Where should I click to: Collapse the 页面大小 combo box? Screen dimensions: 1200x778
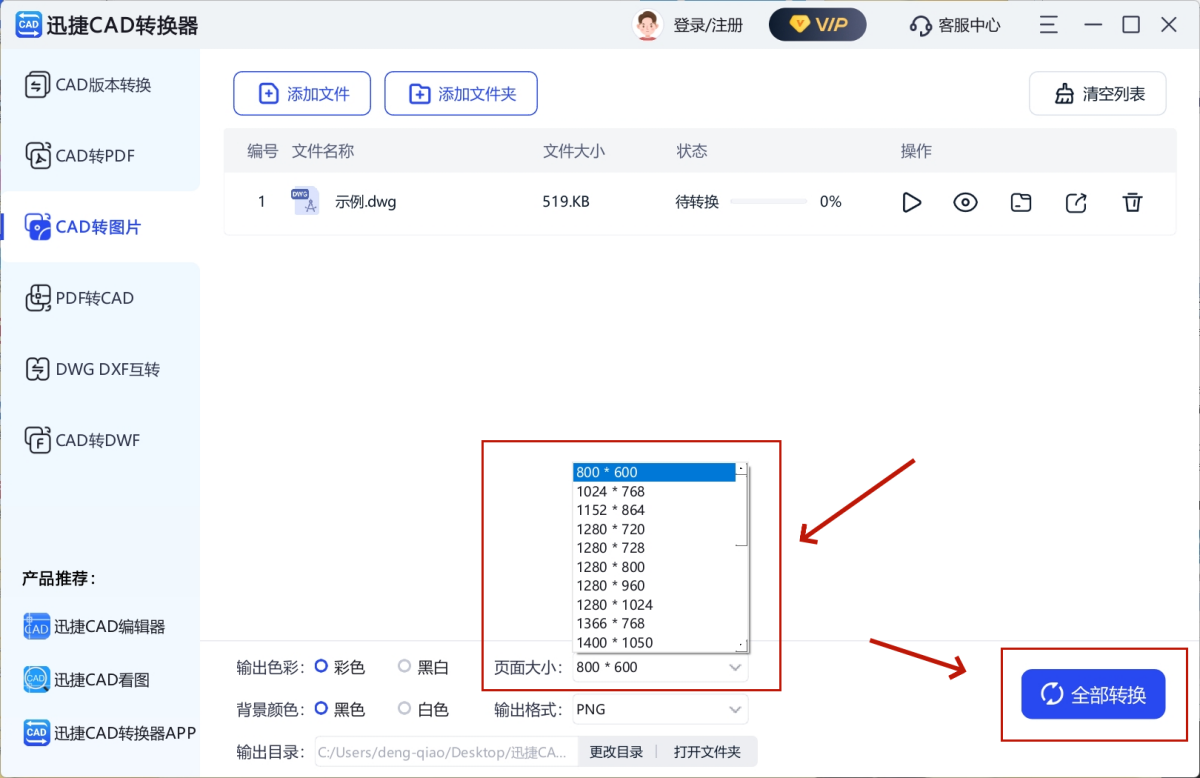coord(660,667)
